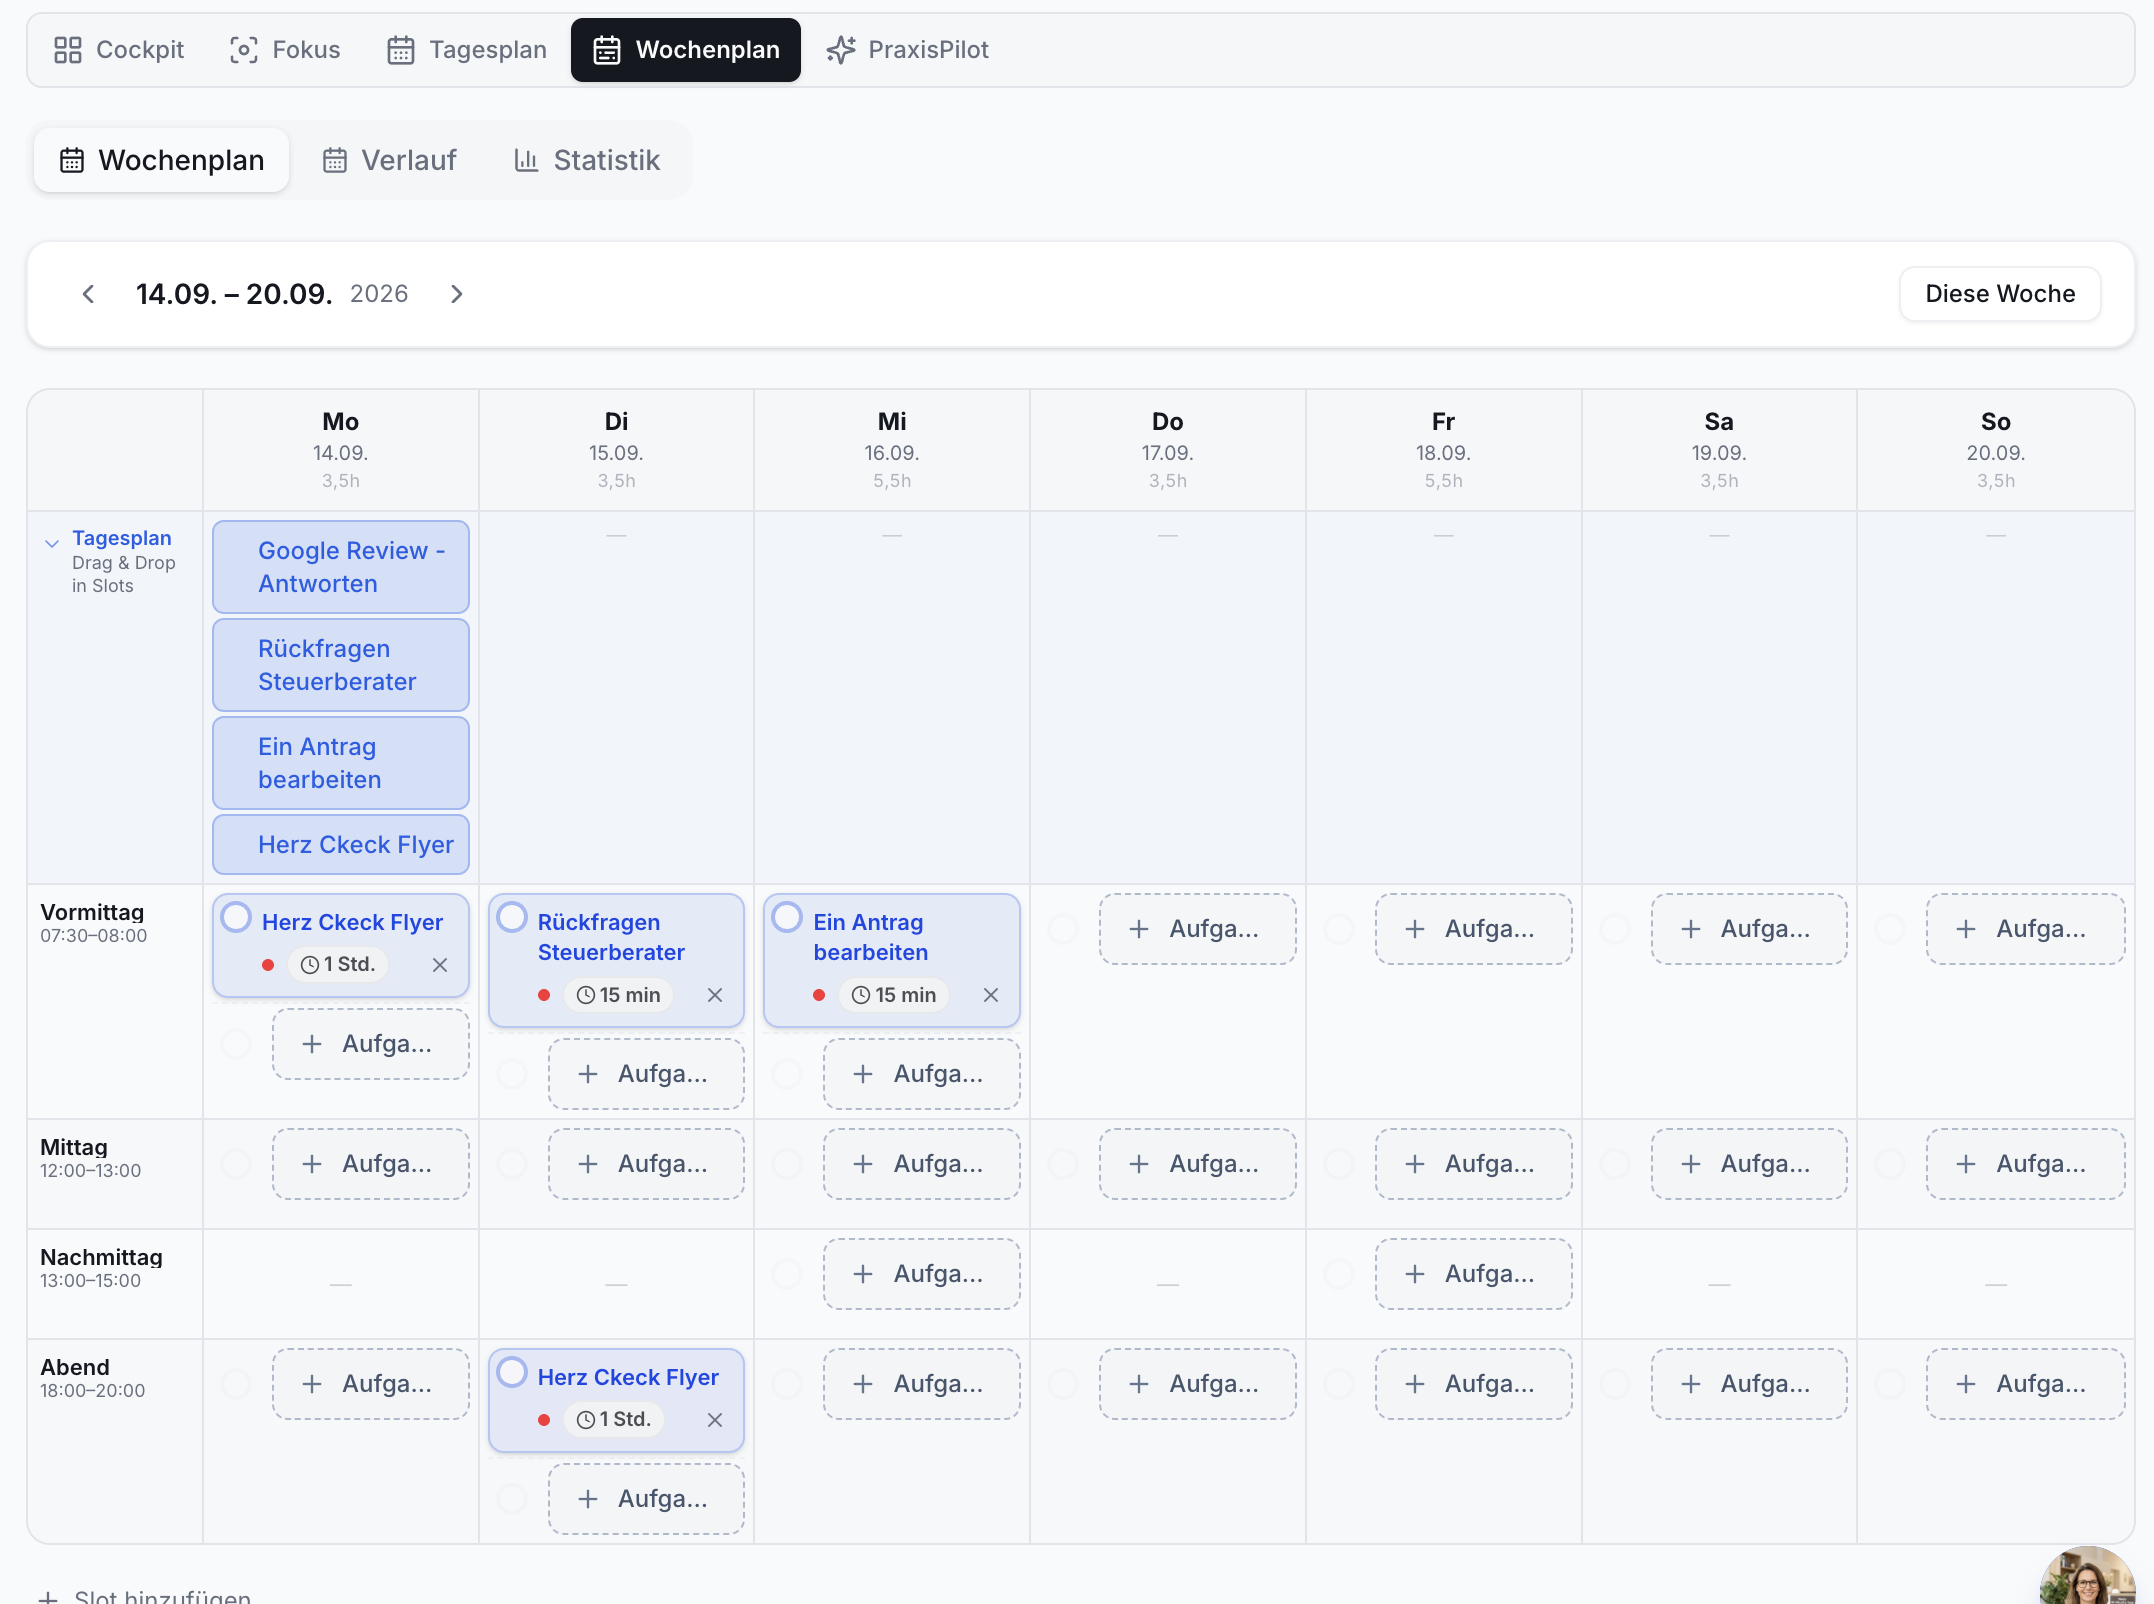Switch to Fokus mode
Screen dimensions: 2154x1604
click(285, 50)
